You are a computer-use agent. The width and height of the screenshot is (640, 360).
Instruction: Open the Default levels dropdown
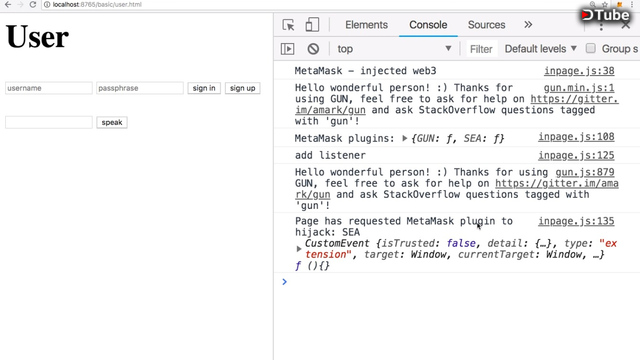540,49
